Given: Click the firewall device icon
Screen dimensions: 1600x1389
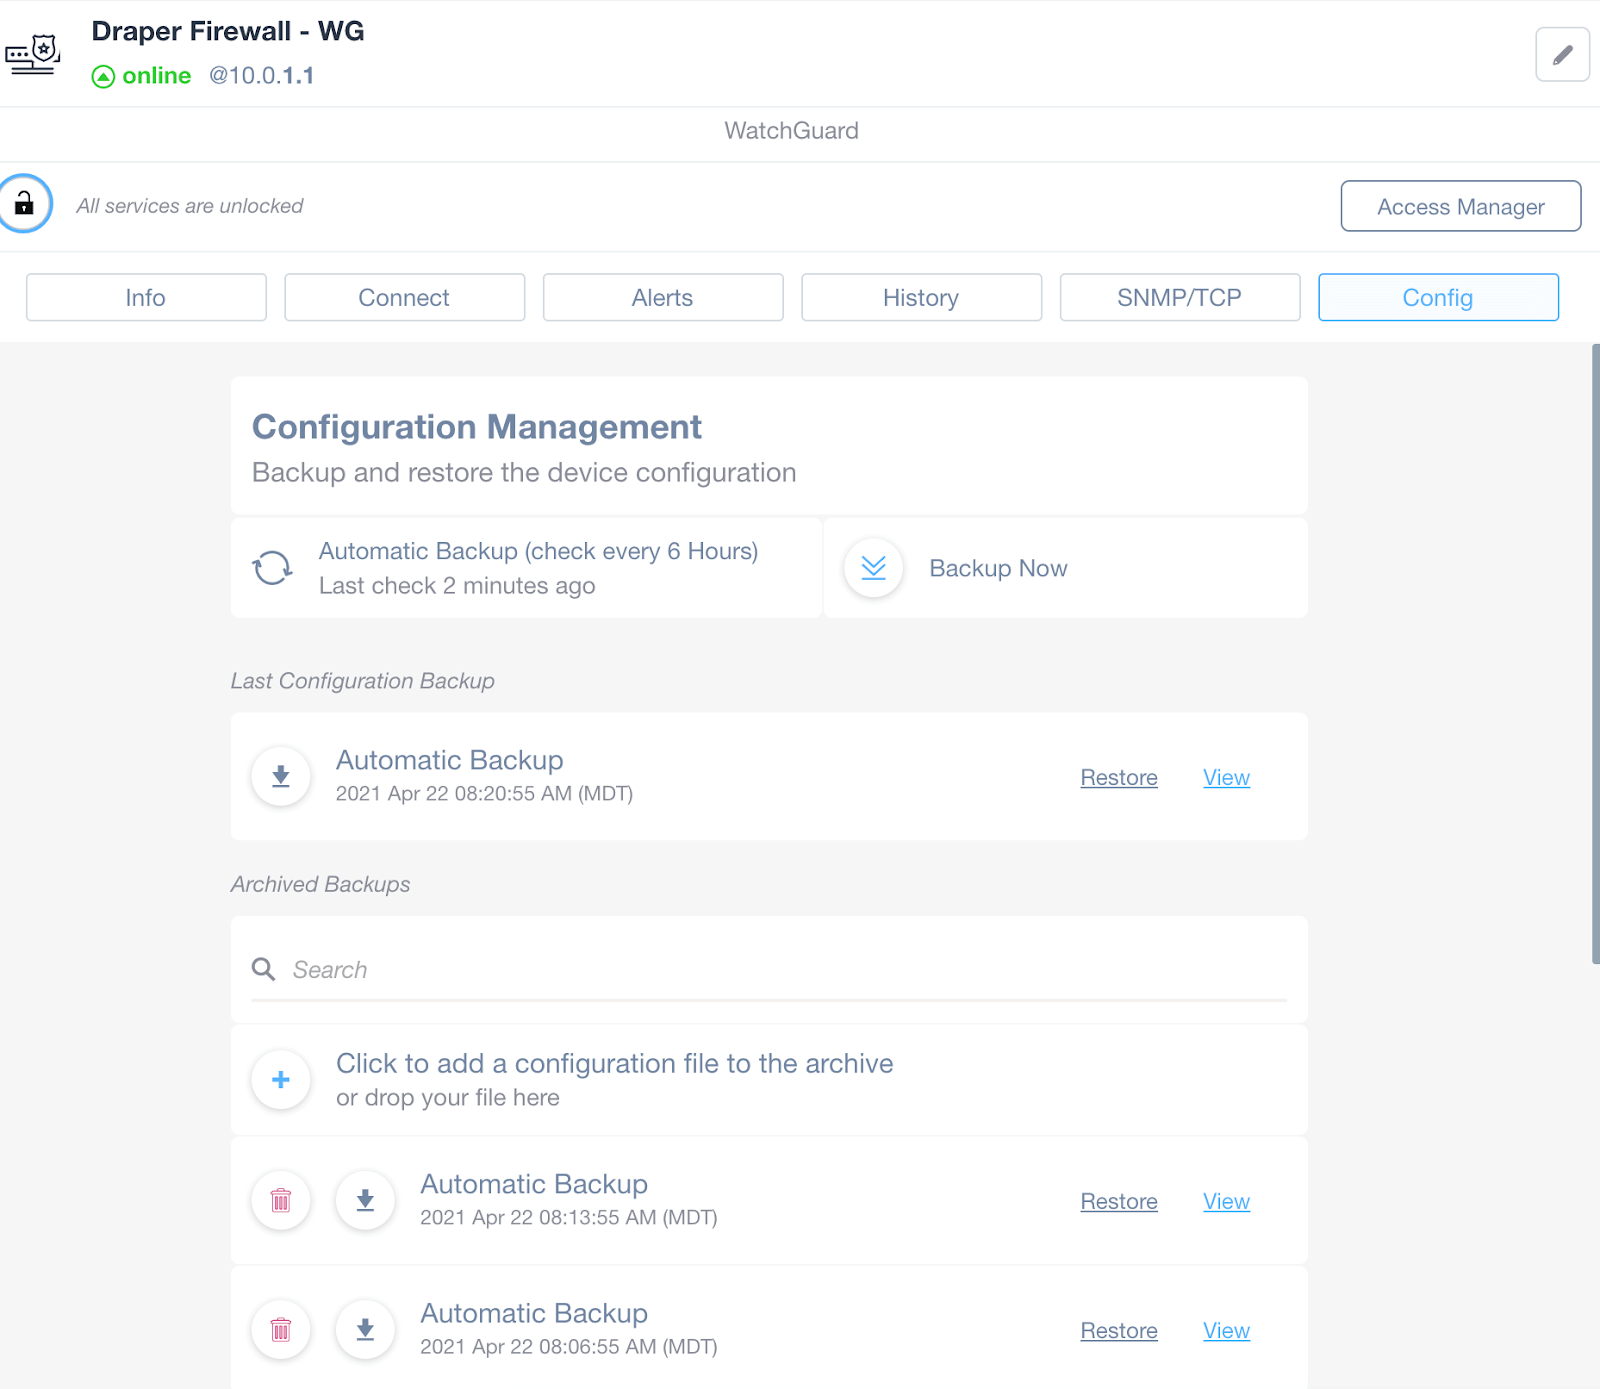Looking at the screenshot, I should click(33, 54).
